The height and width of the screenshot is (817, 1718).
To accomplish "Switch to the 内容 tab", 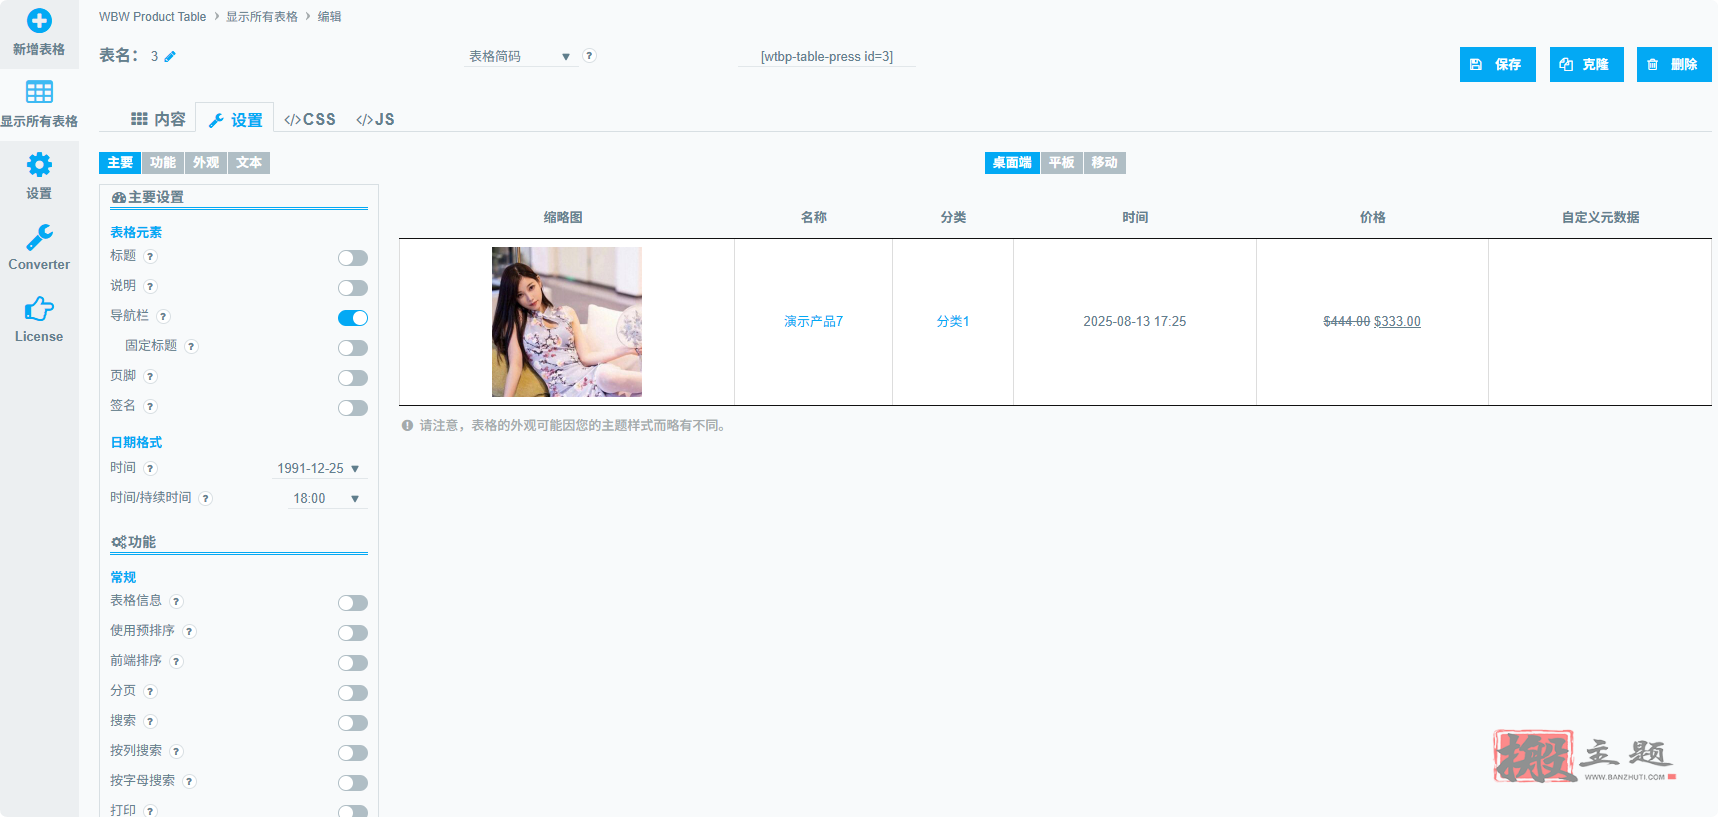I will tap(158, 119).
